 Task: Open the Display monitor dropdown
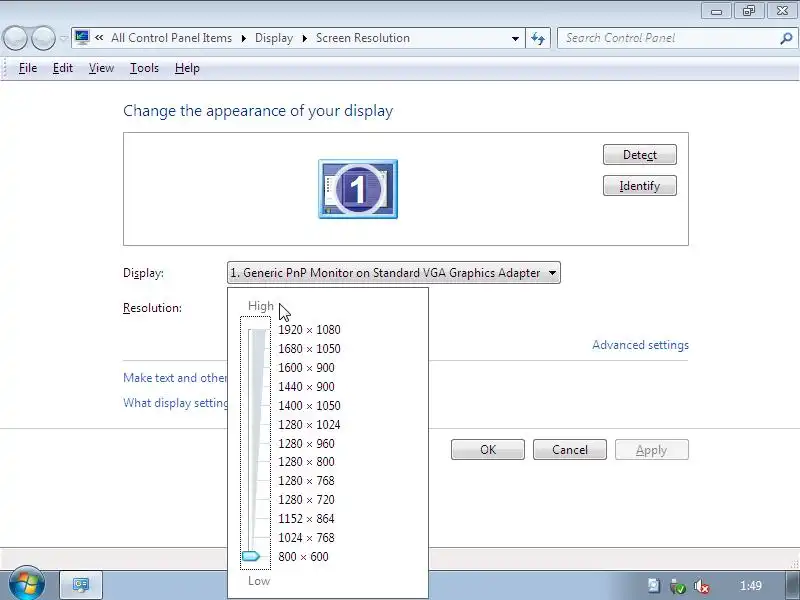[393, 273]
